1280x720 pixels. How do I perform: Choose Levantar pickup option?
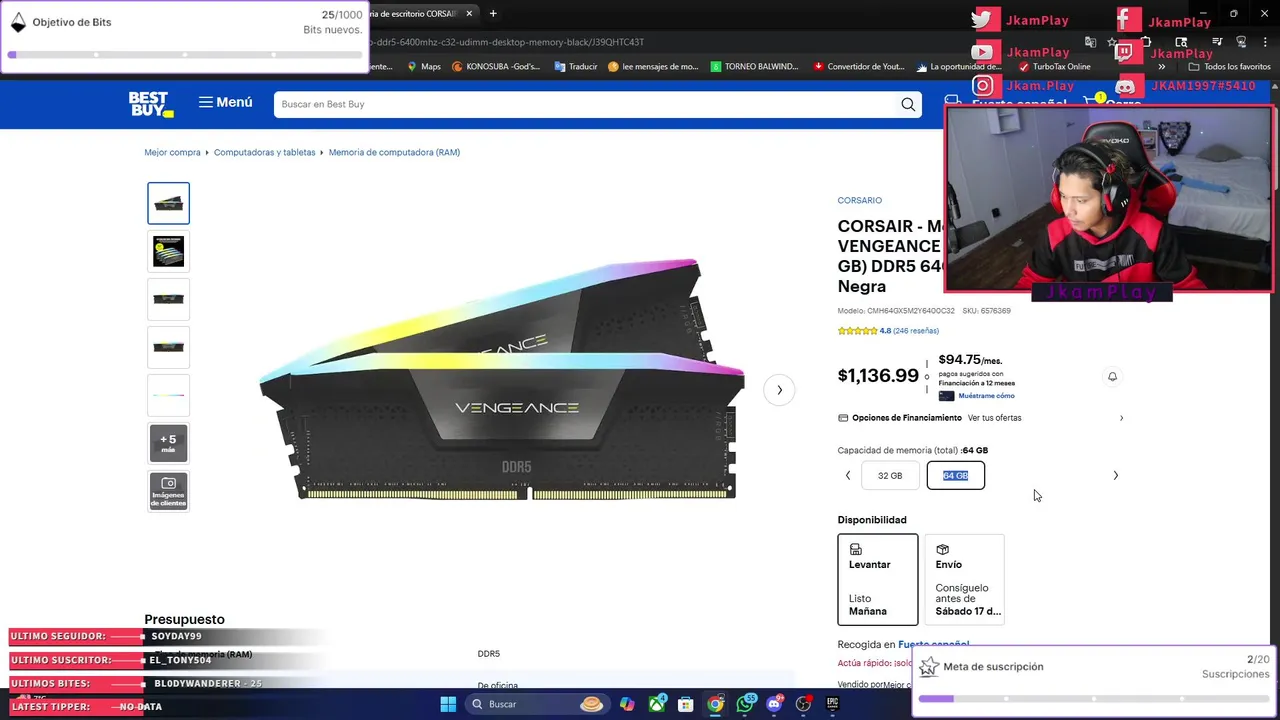(x=878, y=579)
